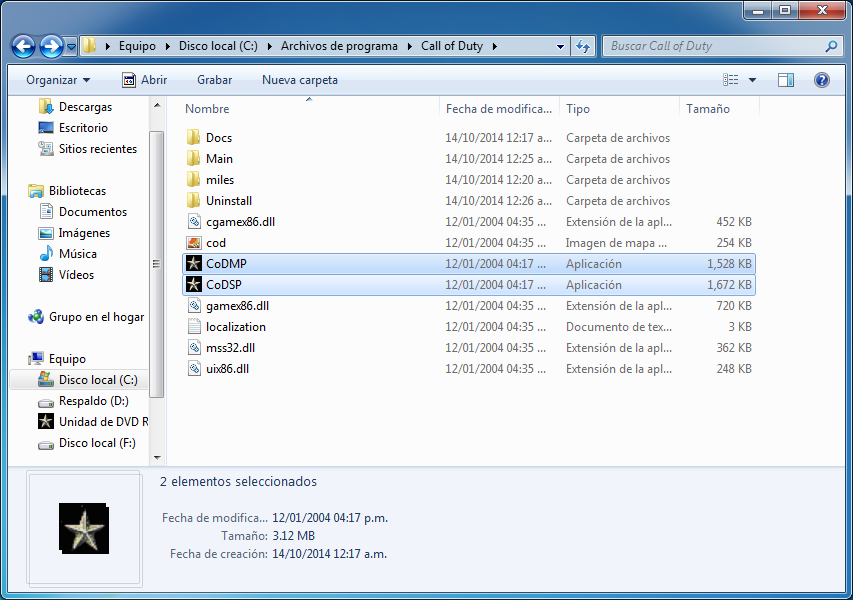Select the gamex86.dll file icon
Screen dimensions: 853x600
194,306
